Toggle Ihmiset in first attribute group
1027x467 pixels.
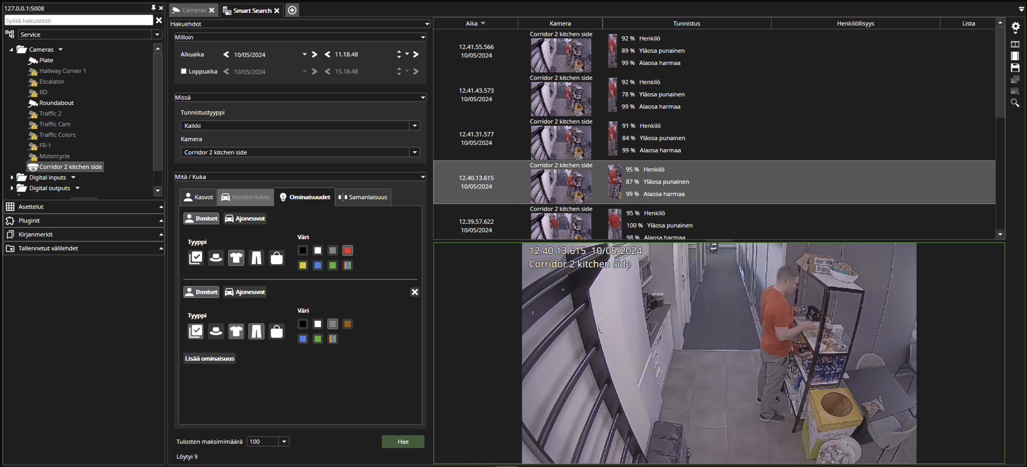(x=201, y=219)
